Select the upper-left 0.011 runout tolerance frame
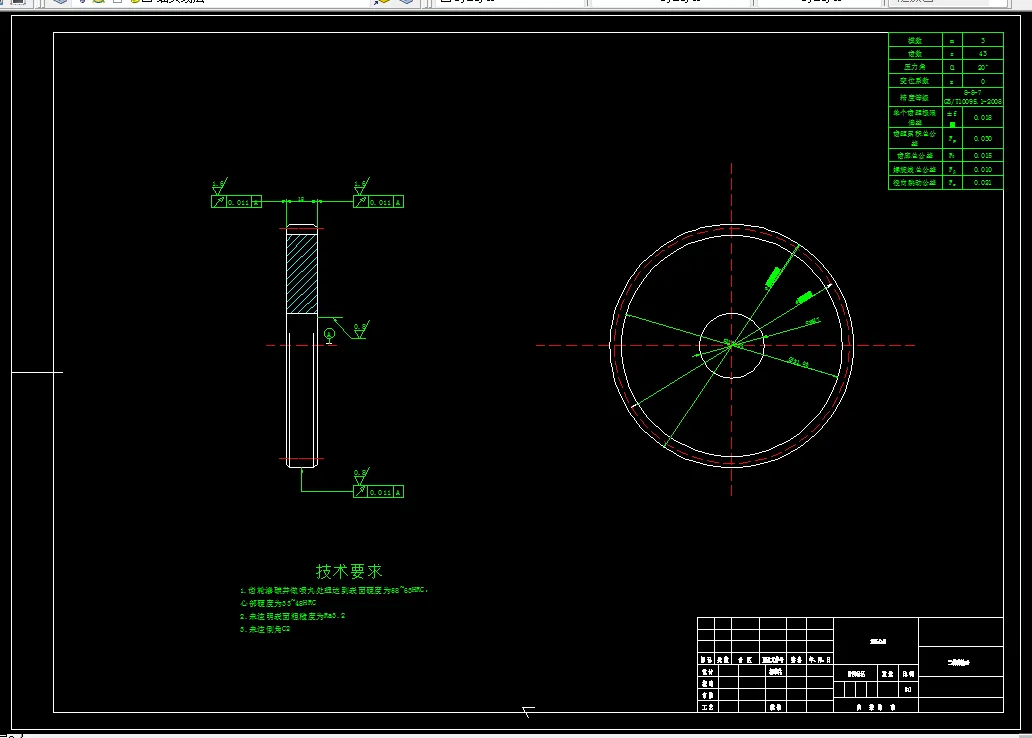This screenshot has height=738, width=1032. coord(236,202)
